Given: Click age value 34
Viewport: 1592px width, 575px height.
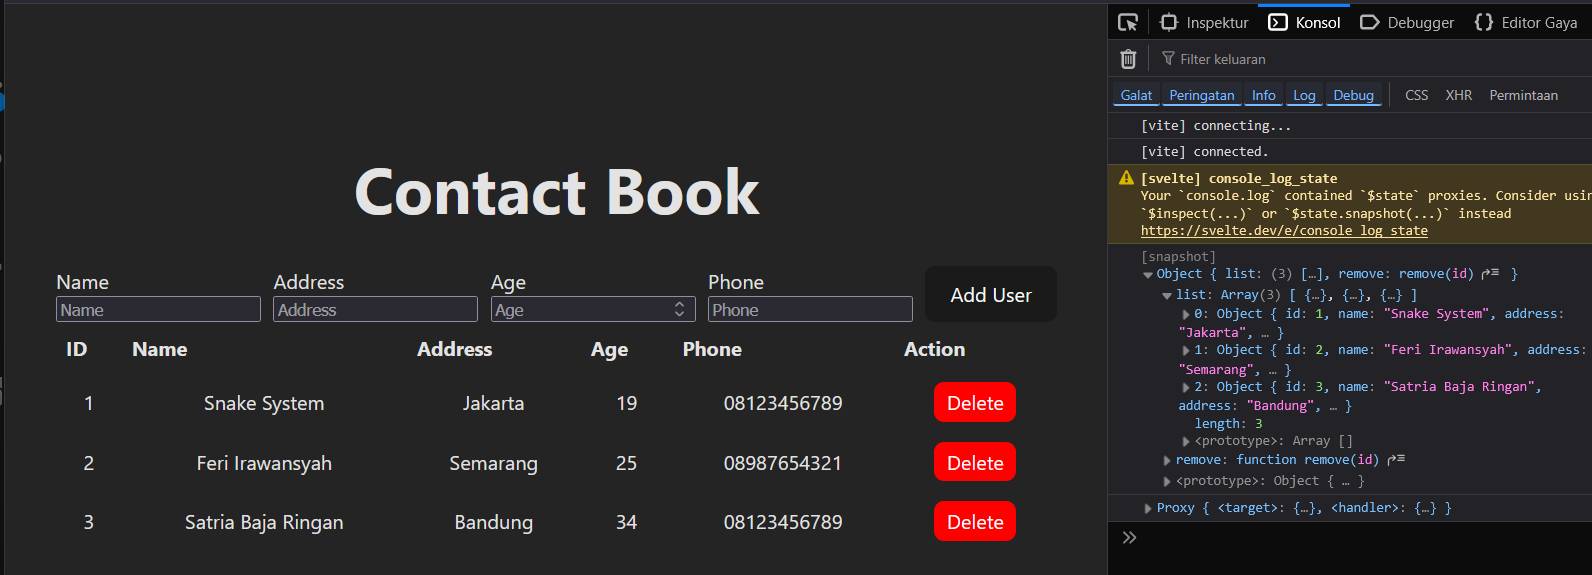Looking at the screenshot, I should [x=626, y=522].
